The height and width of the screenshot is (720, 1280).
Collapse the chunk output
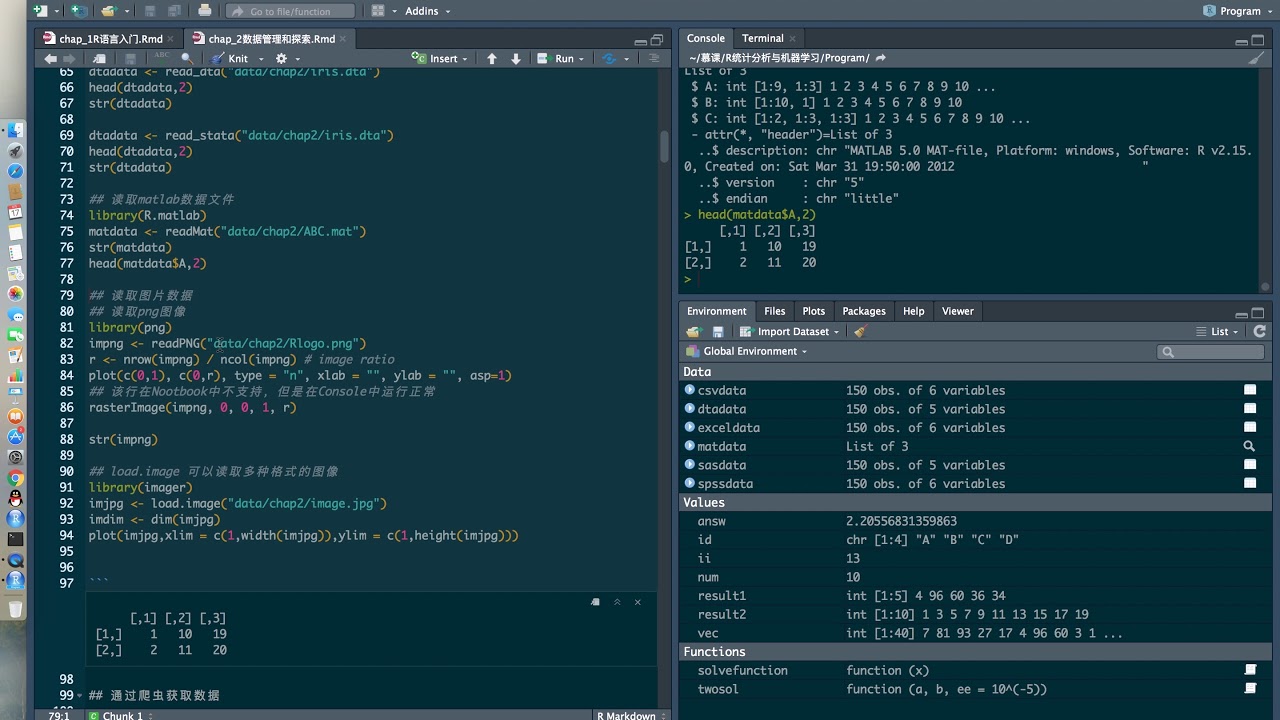pyautogui.click(x=617, y=602)
